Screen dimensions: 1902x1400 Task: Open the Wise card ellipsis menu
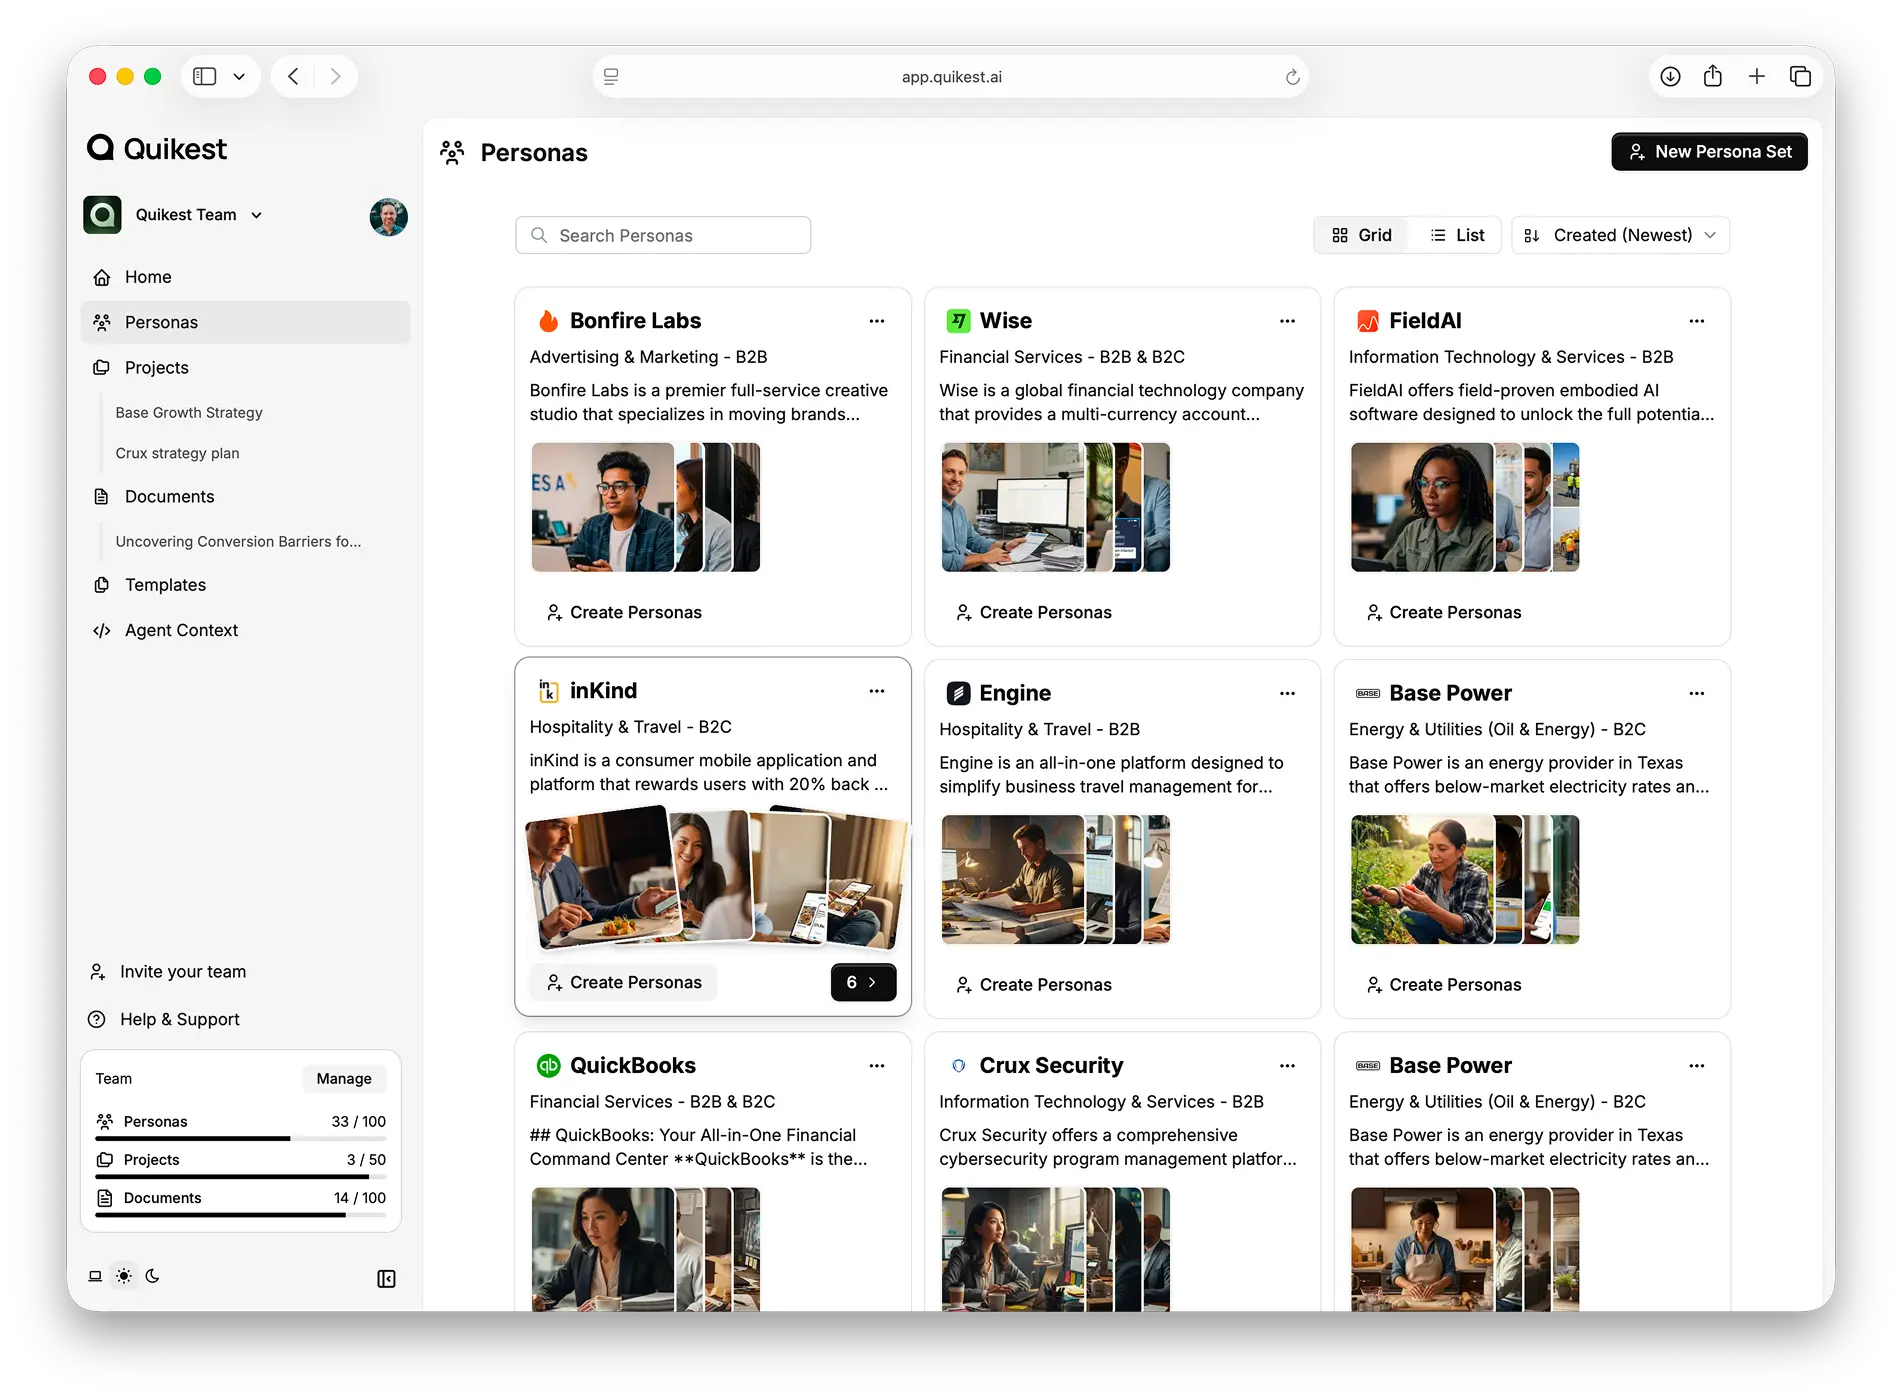pos(1287,321)
